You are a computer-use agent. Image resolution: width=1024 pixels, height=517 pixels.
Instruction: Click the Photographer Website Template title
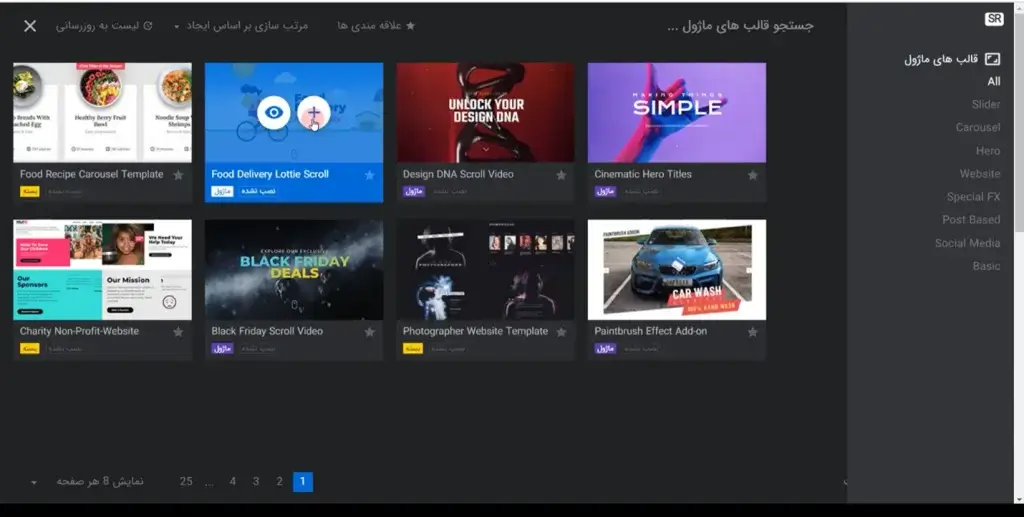pos(475,331)
